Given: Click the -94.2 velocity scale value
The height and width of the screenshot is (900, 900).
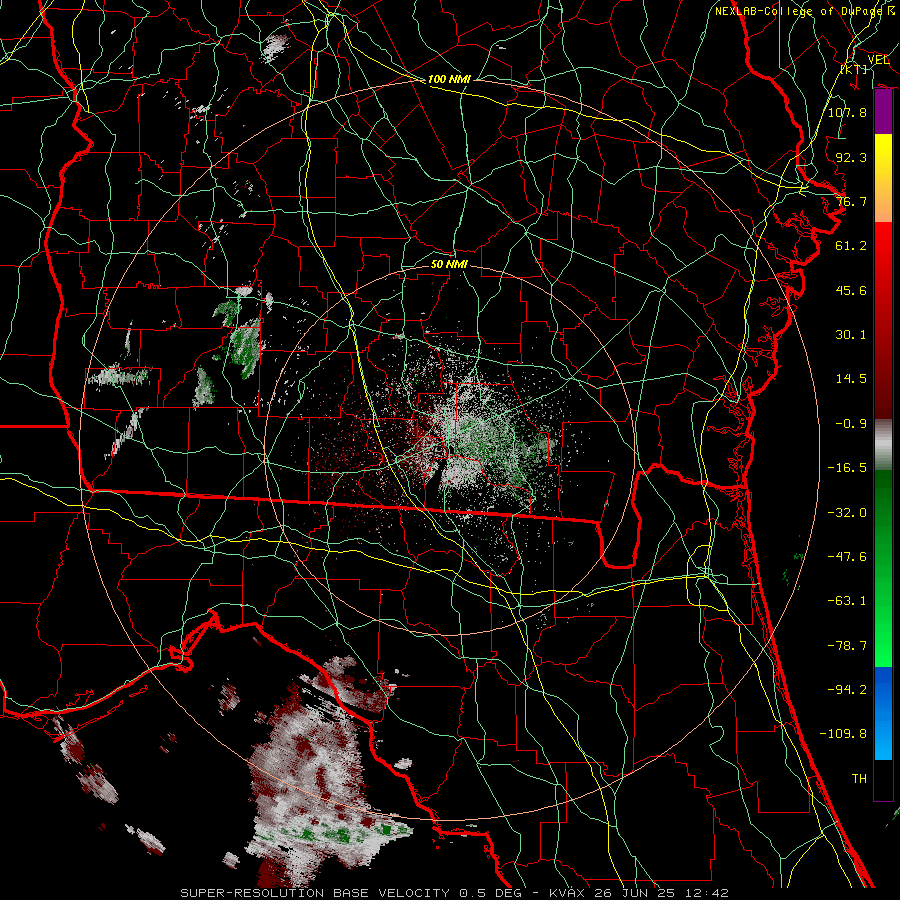Looking at the screenshot, I should point(847,690).
